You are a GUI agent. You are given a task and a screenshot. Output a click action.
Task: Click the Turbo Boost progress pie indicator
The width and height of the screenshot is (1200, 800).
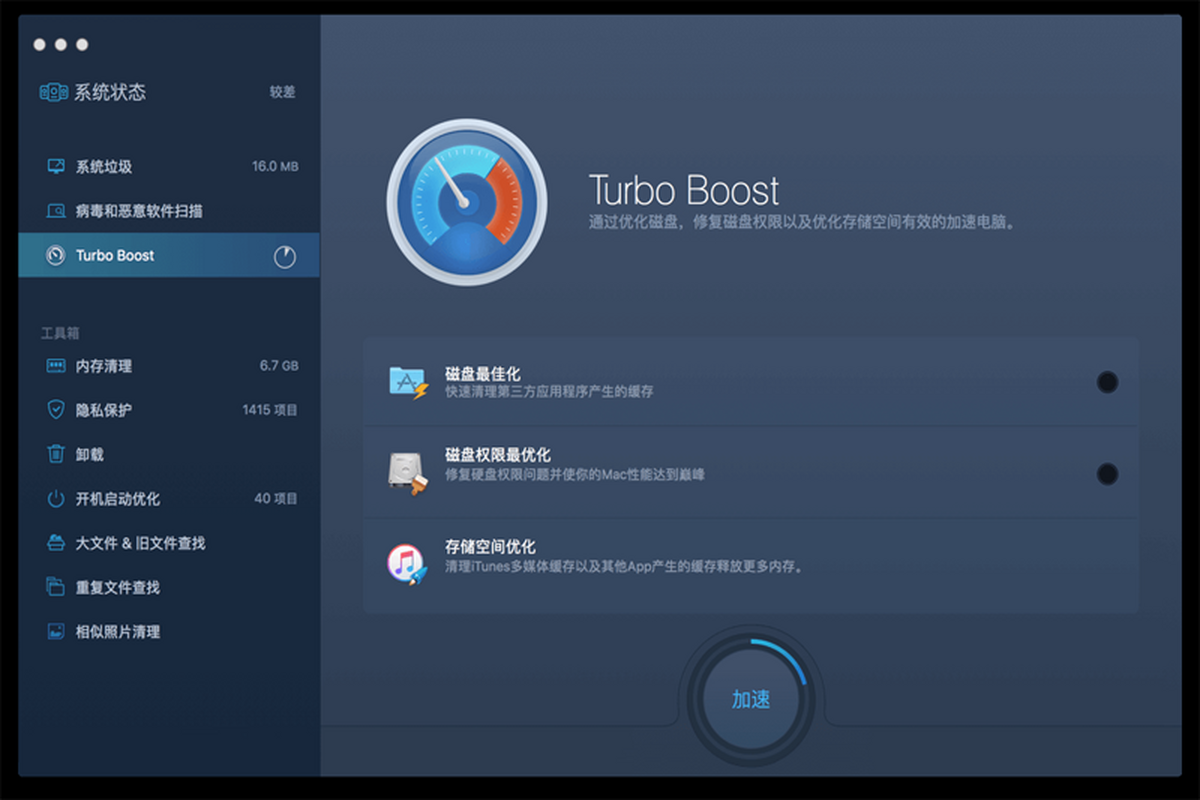(x=285, y=257)
